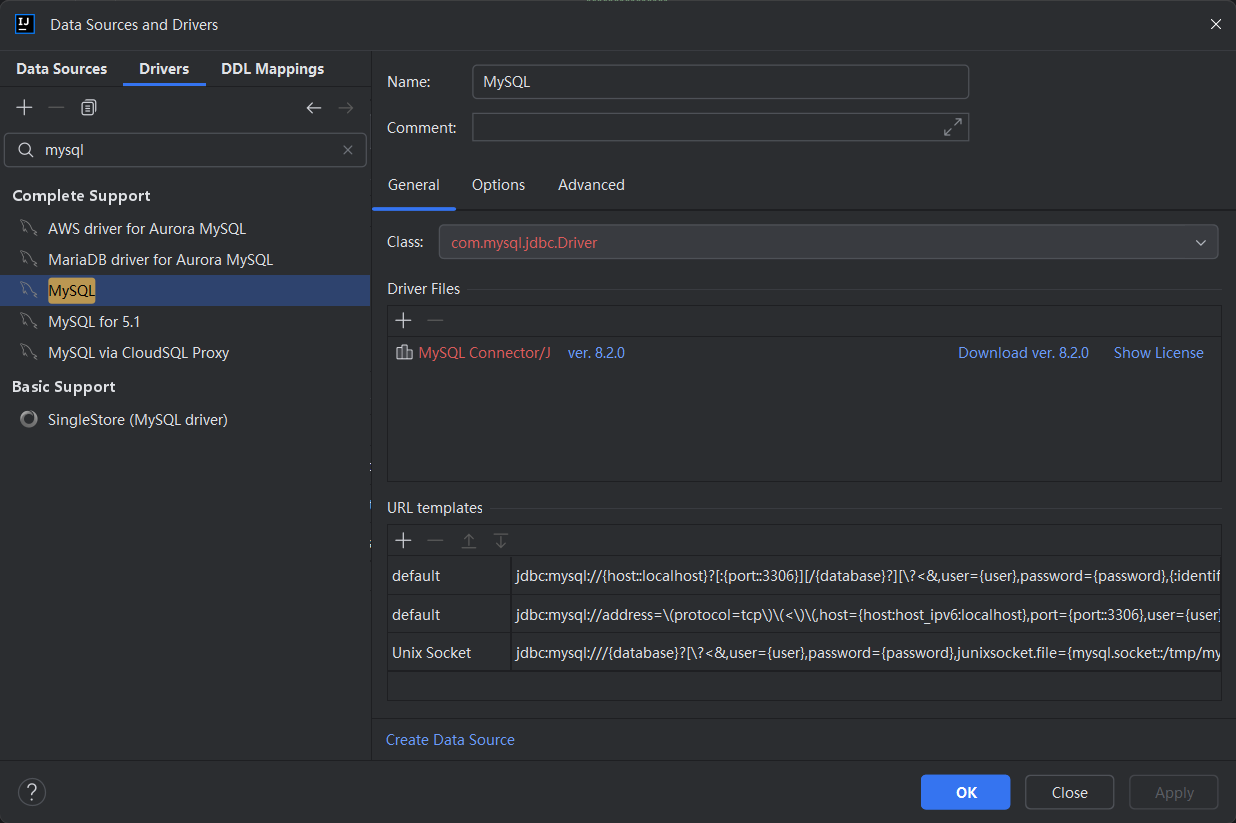Click AWS driver for Aurora MySQL icon

coord(28,228)
